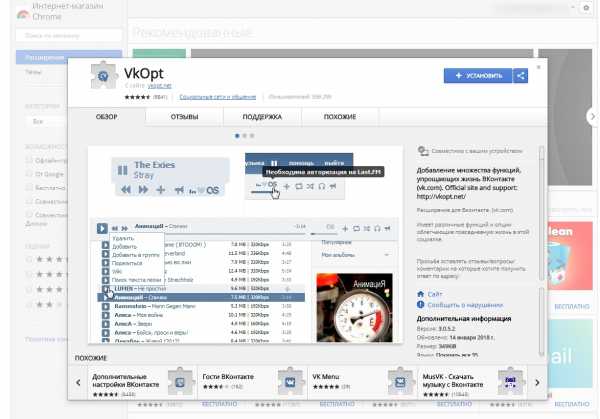Image resolution: width=600 pixels, height=419 pixels.
Task: Toggle the Бесплатно checkbox
Action: click(x=29, y=187)
